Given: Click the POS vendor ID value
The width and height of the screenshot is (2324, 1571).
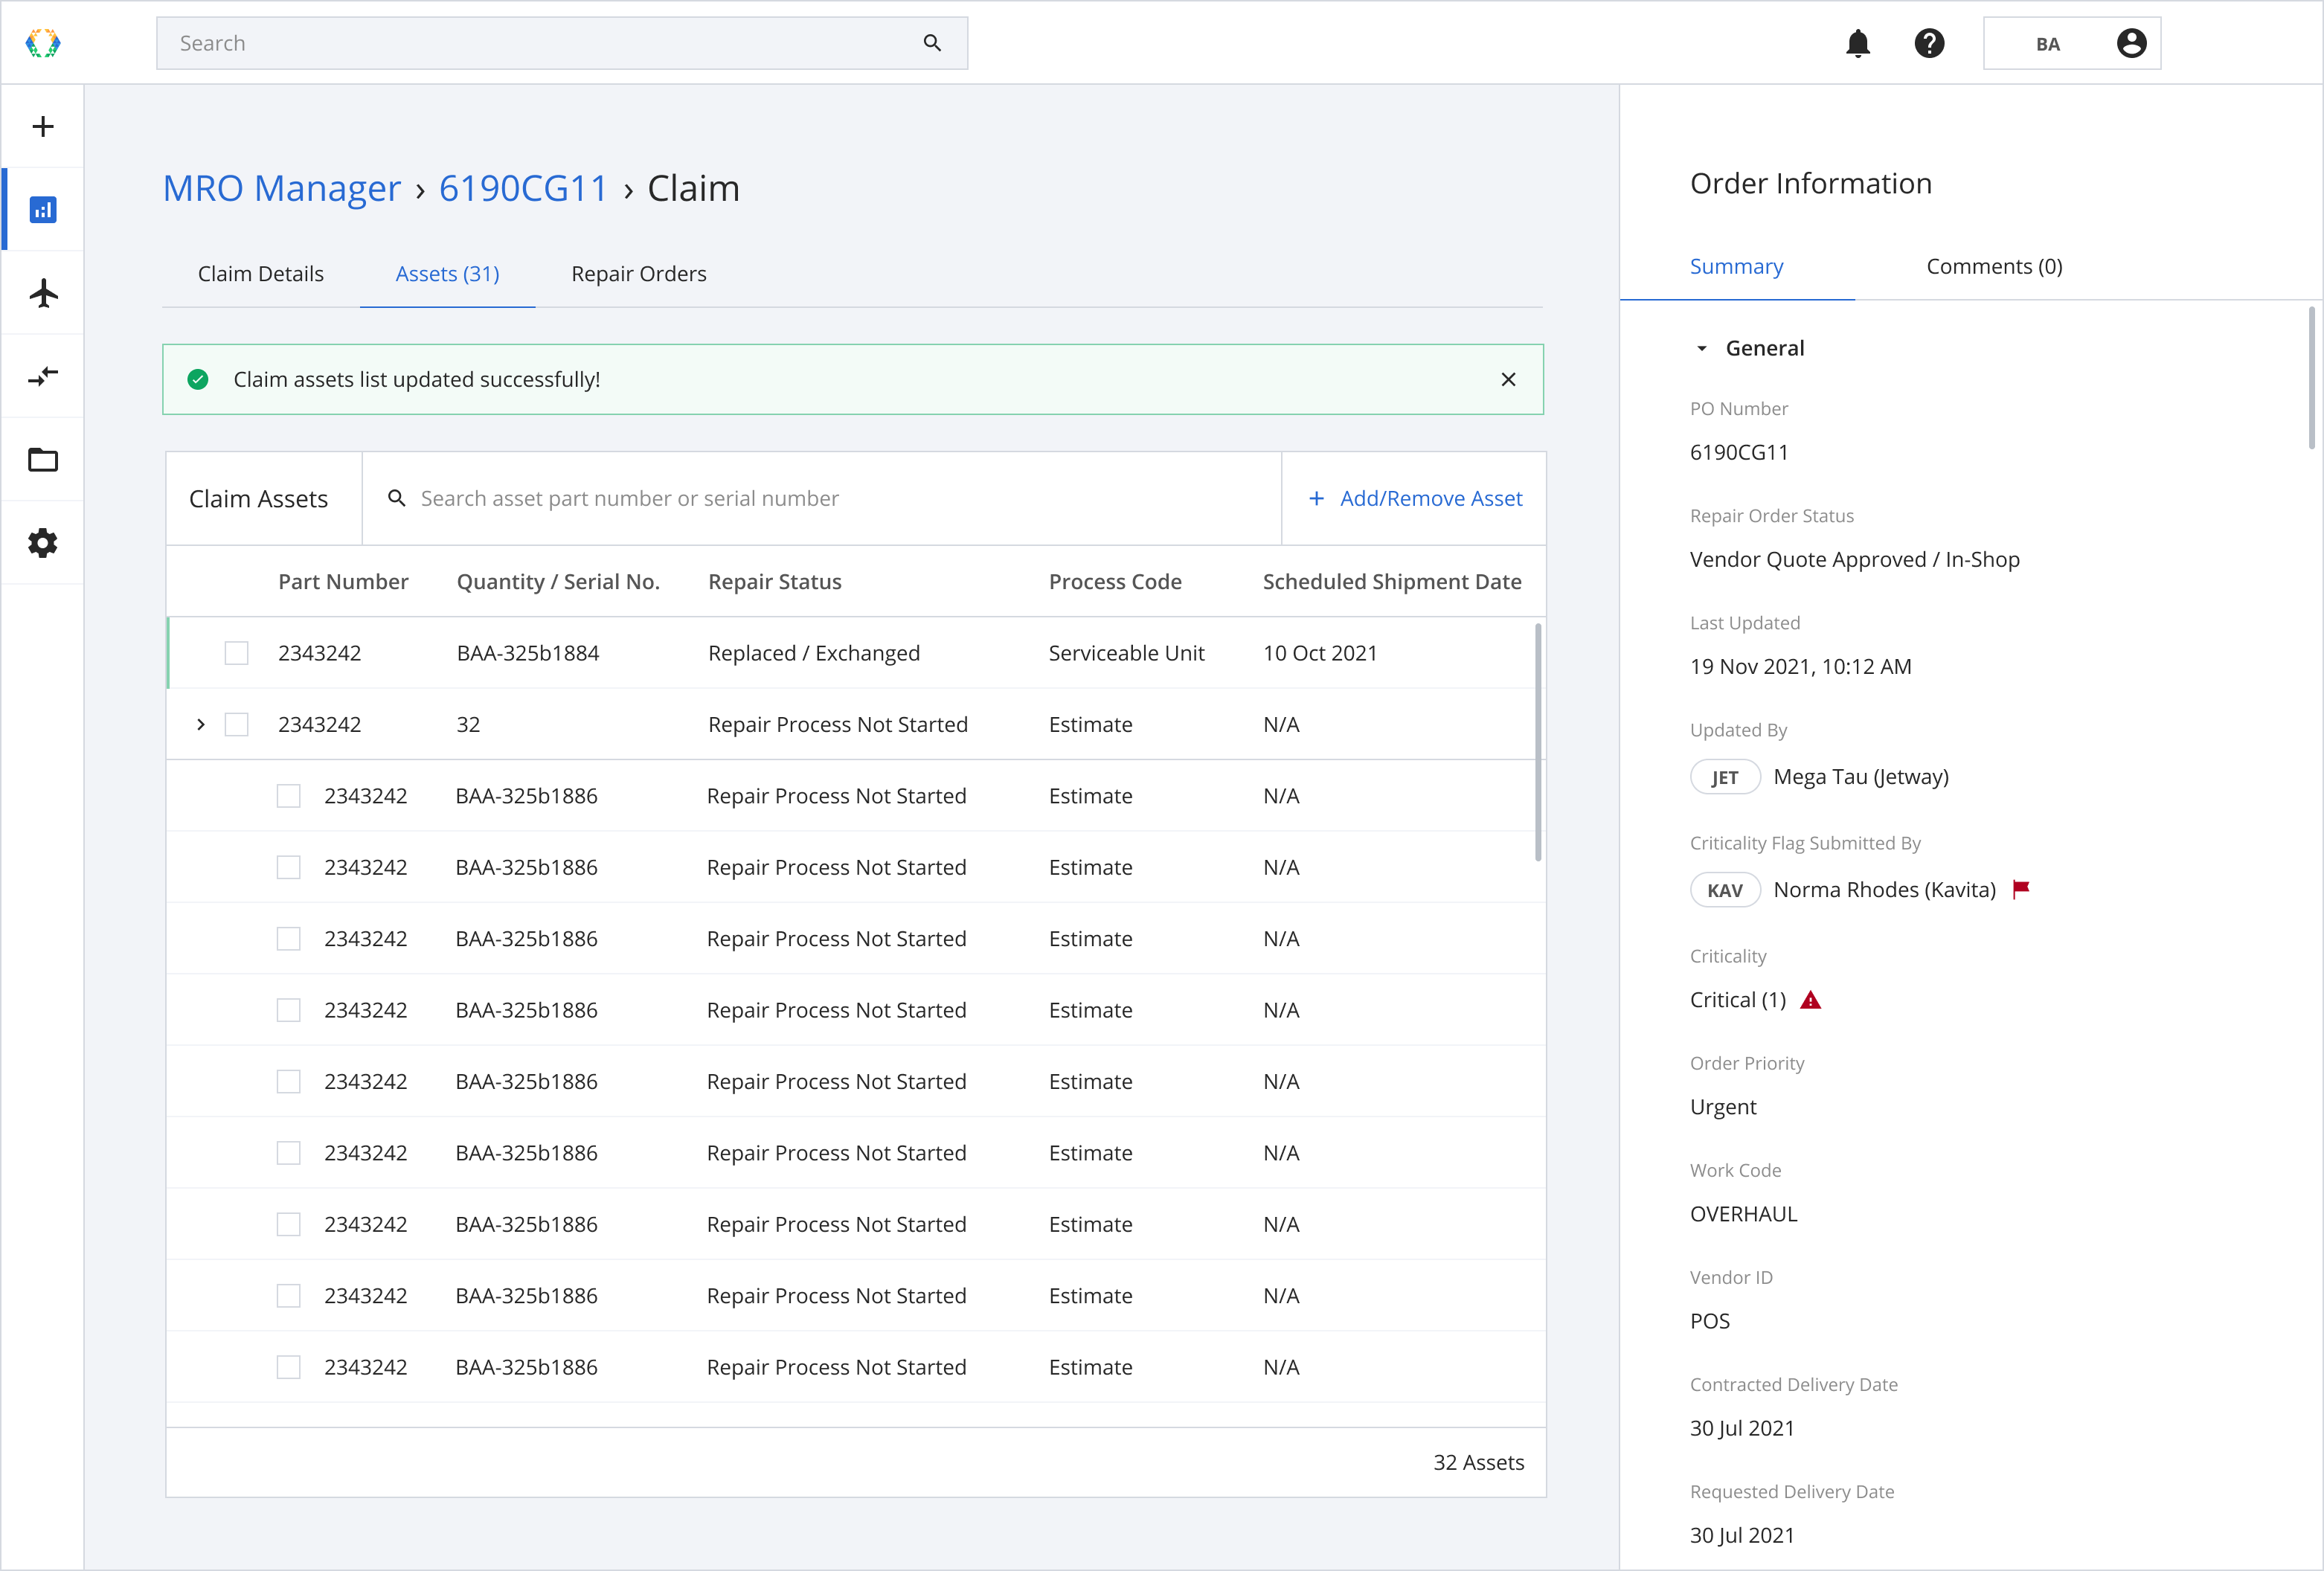Looking at the screenshot, I should (1710, 1321).
